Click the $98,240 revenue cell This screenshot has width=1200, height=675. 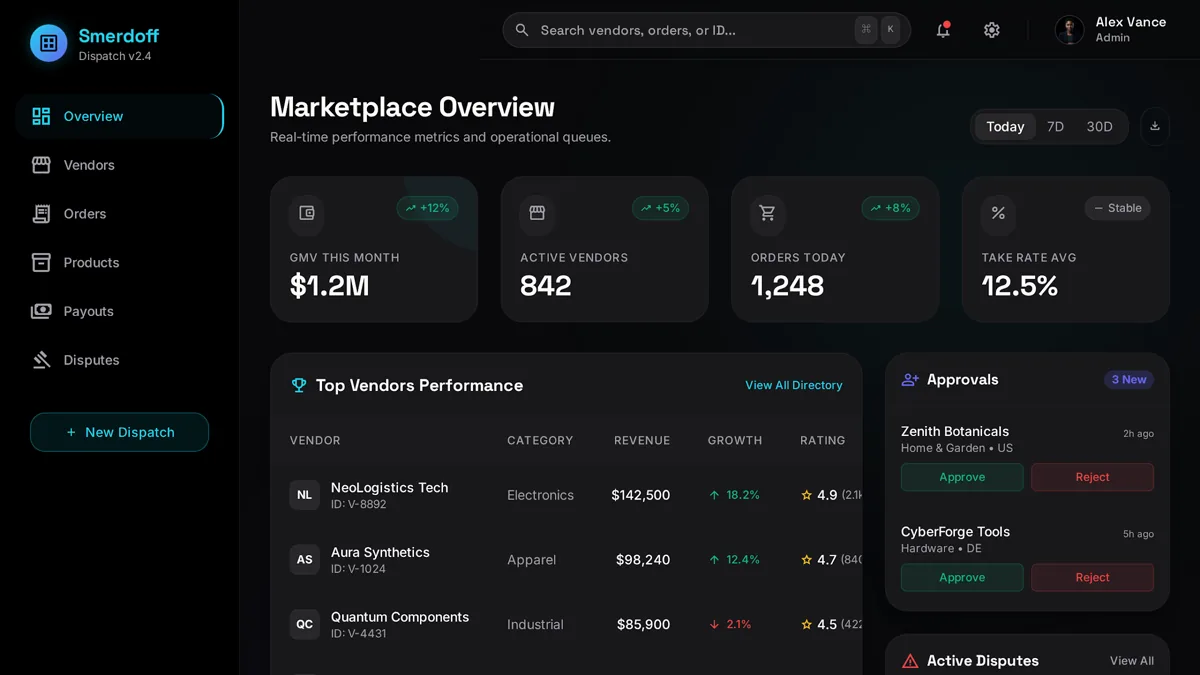pyautogui.click(x=643, y=560)
